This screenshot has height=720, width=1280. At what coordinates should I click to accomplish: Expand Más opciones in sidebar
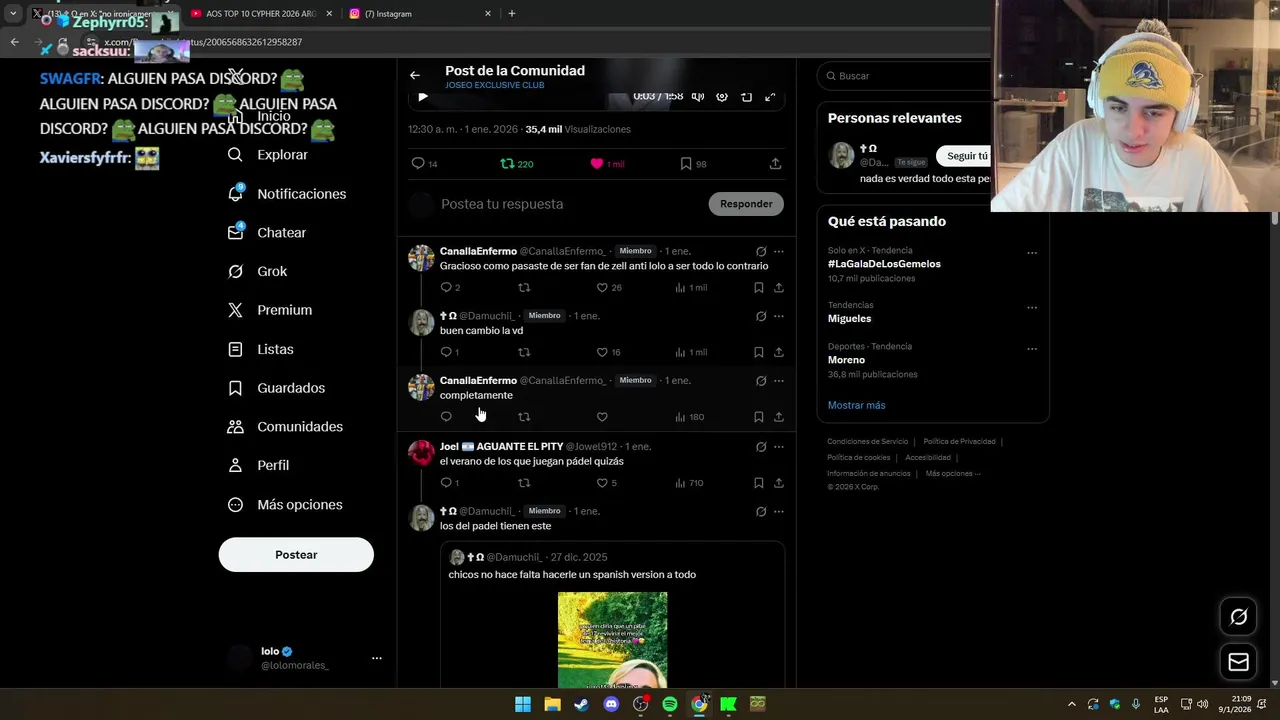tap(285, 505)
